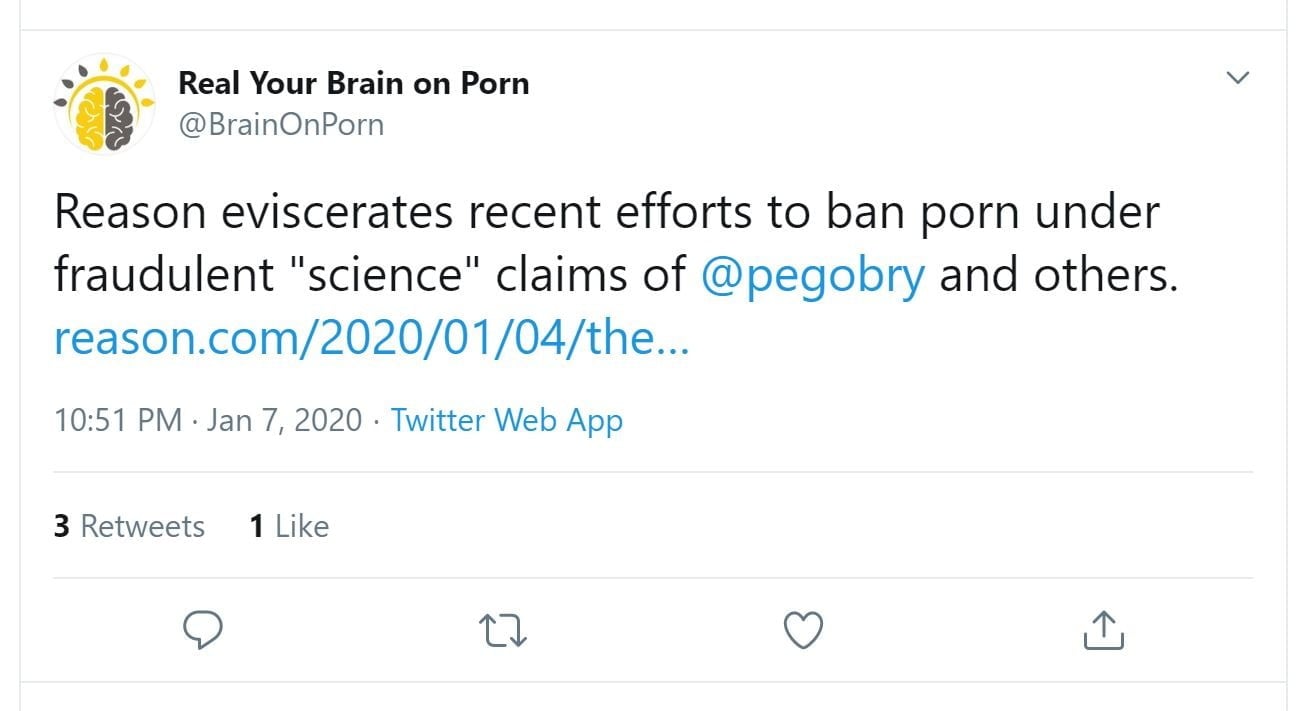This screenshot has height=711, width=1305.
Task: Click the @BrainOnPorn handle
Action: pyautogui.click(x=281, y=125)
